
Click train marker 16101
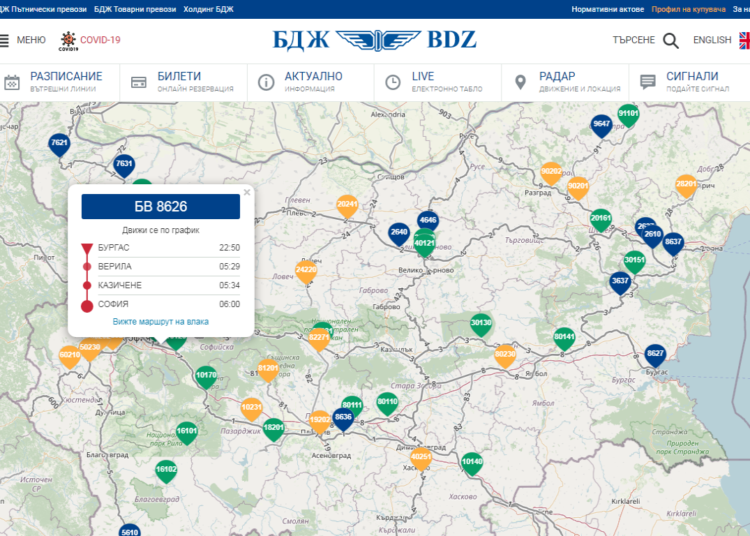(x=187, y=432)
